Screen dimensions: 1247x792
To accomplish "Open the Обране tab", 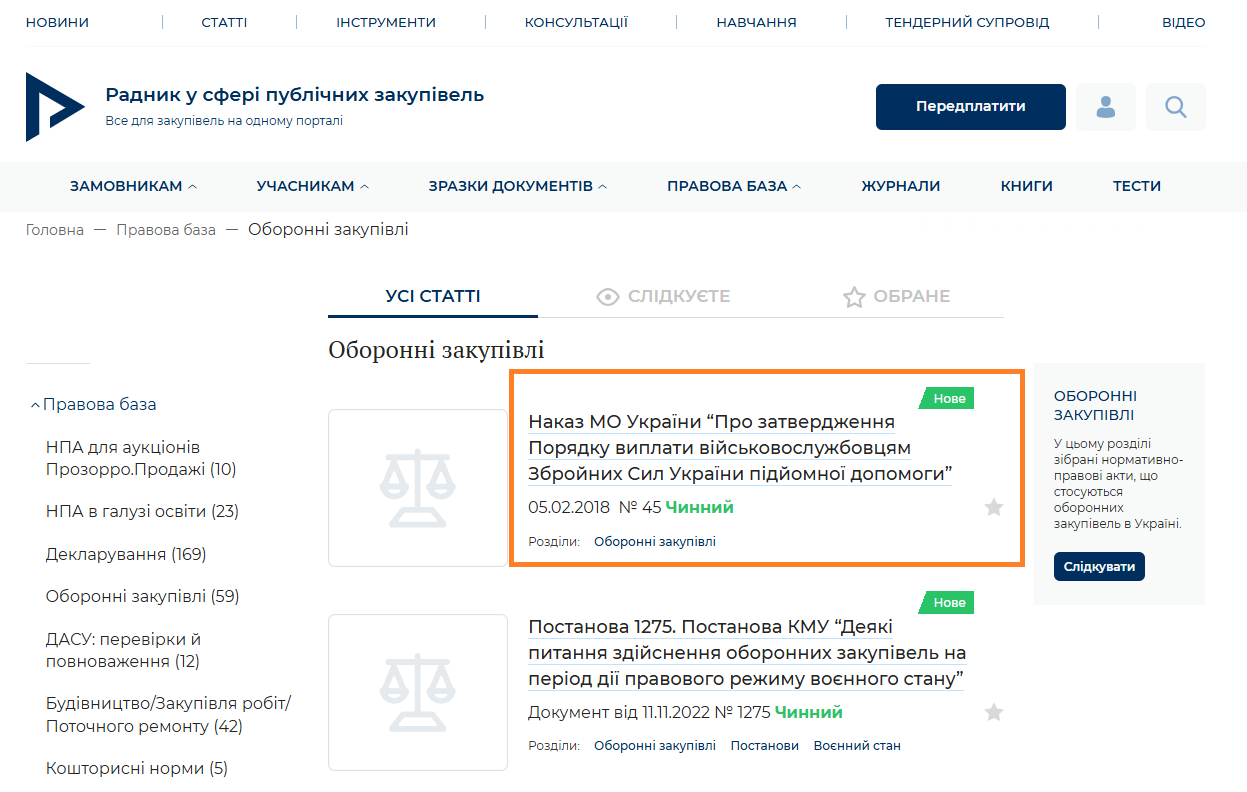I will [x=896, y=297].
